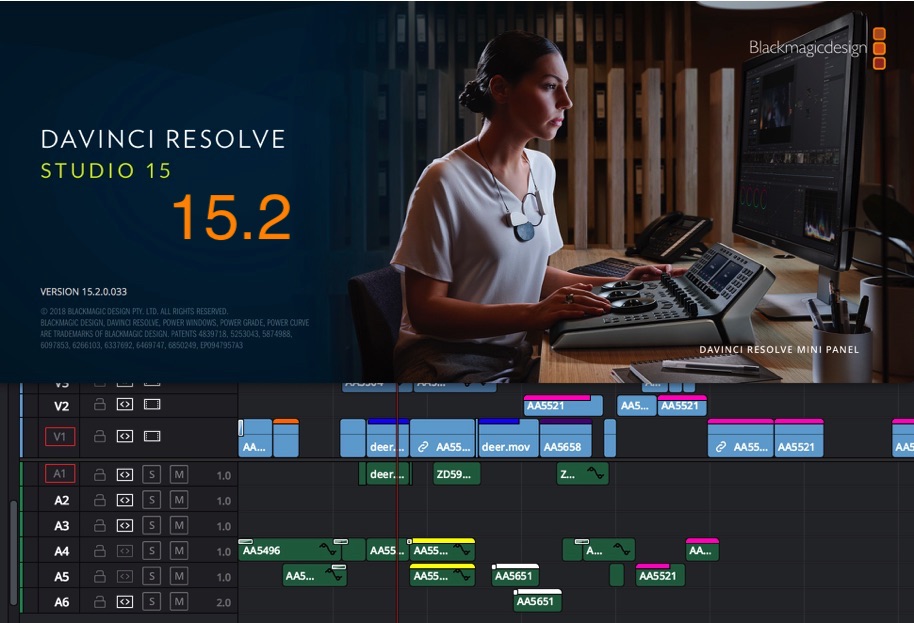Viewport: 914px width, 623px height.
Task: Select the A1 destination control
Action: (x=60, y=474)
